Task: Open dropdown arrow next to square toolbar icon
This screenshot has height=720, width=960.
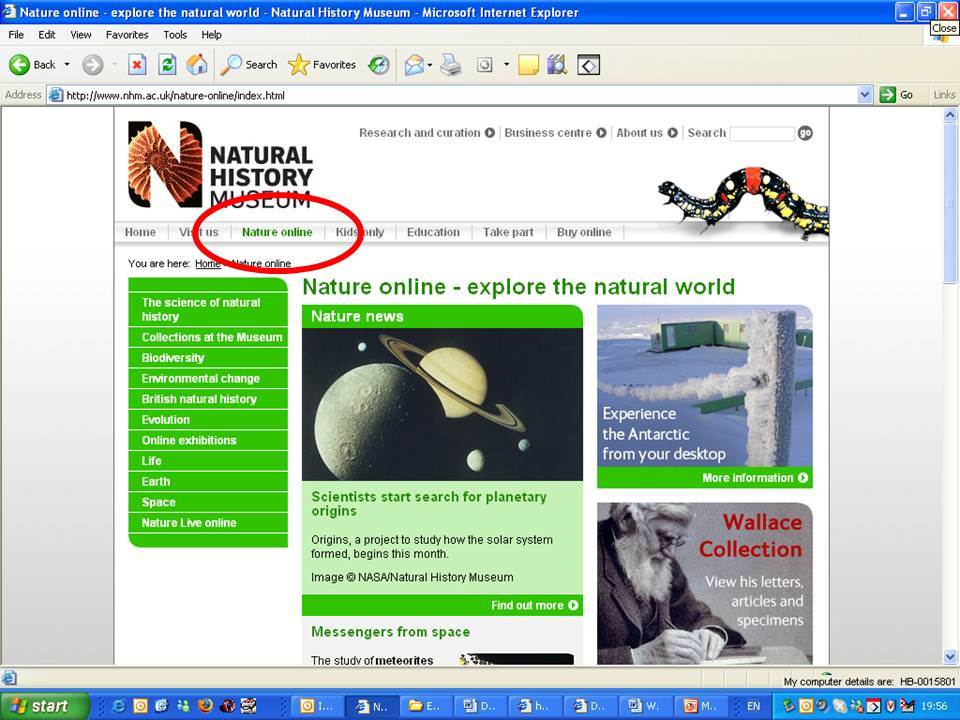Action: pos(506,64)
